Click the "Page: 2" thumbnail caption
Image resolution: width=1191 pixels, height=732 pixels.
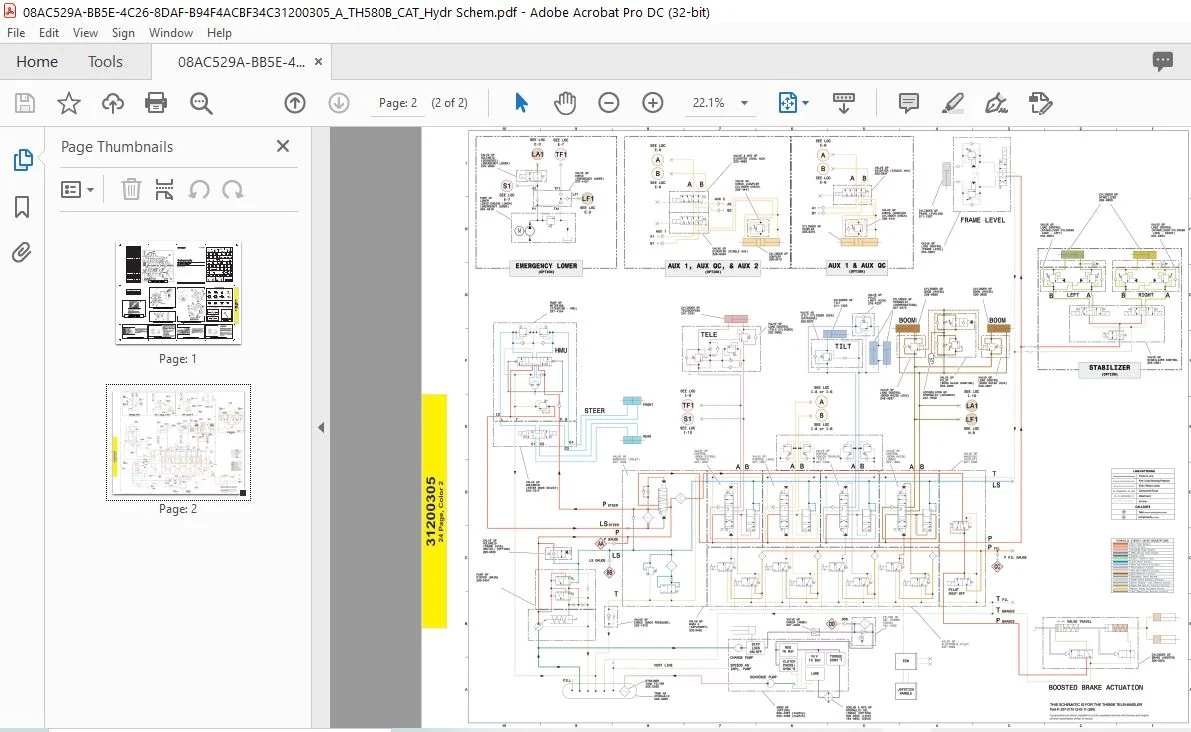(178, 509)
